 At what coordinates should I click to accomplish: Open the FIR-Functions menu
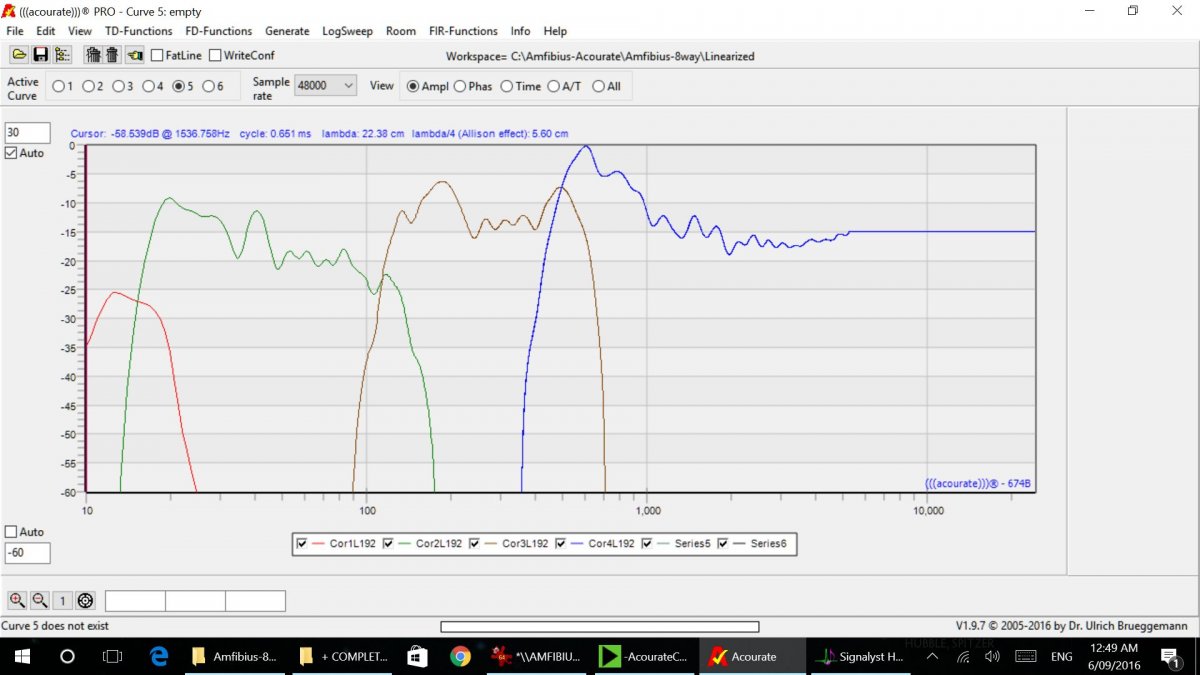(463, 31)
